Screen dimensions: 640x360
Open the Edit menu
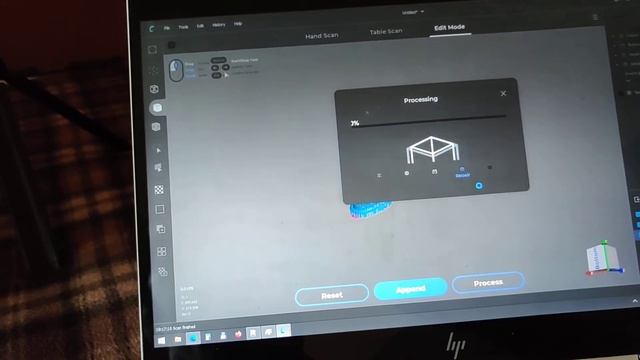pos(200,26)
